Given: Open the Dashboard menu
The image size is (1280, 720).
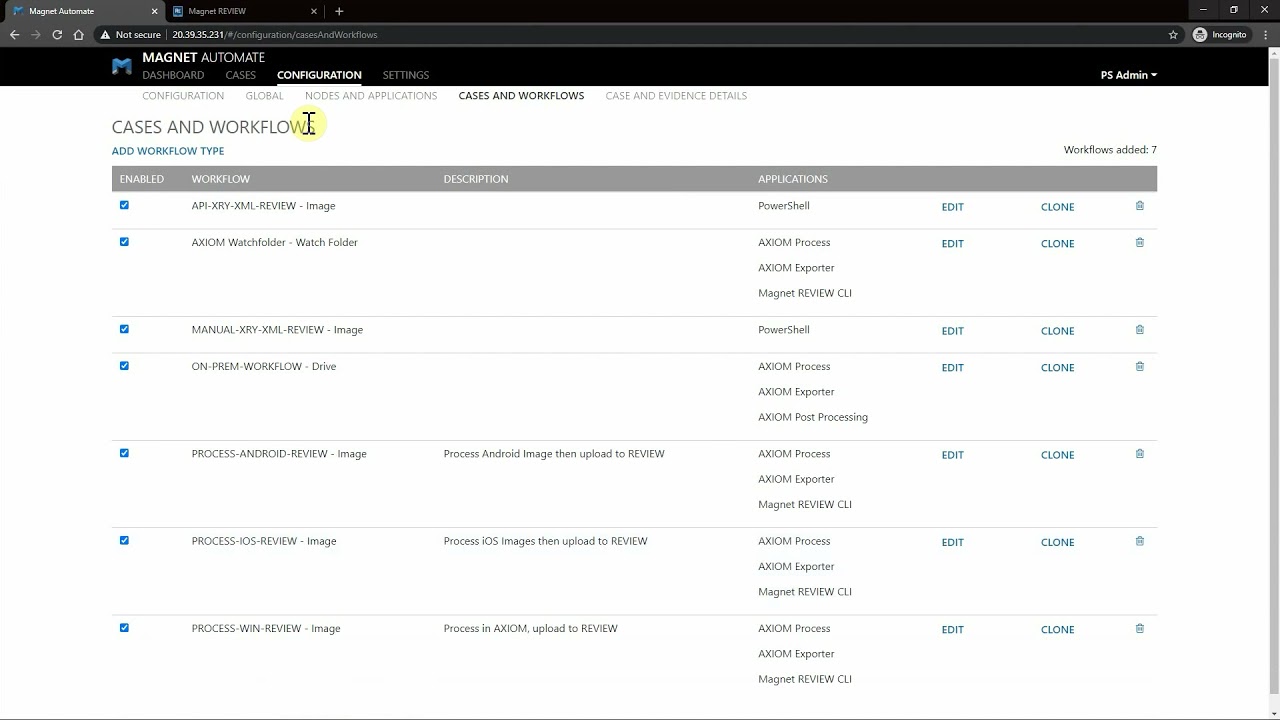Looking at the screenshot, I should [x=173, y=75].
